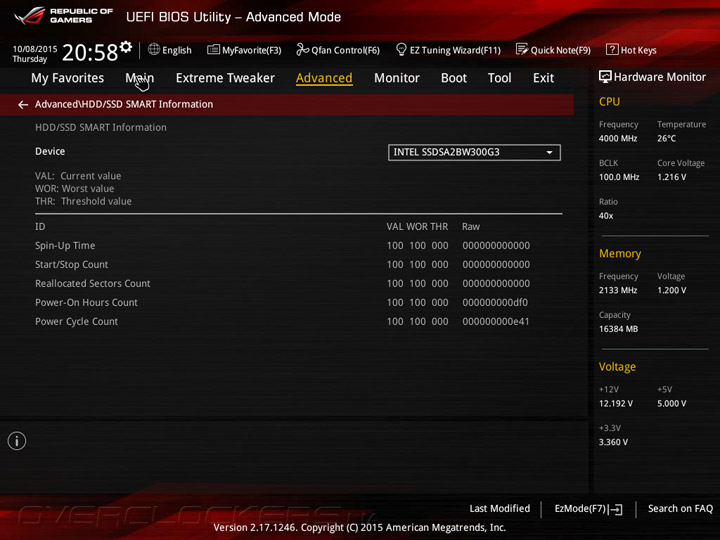The image size is (720, 540).
Task: Click the Version 2.17.1246 copyright text
Action: (360, 528)
